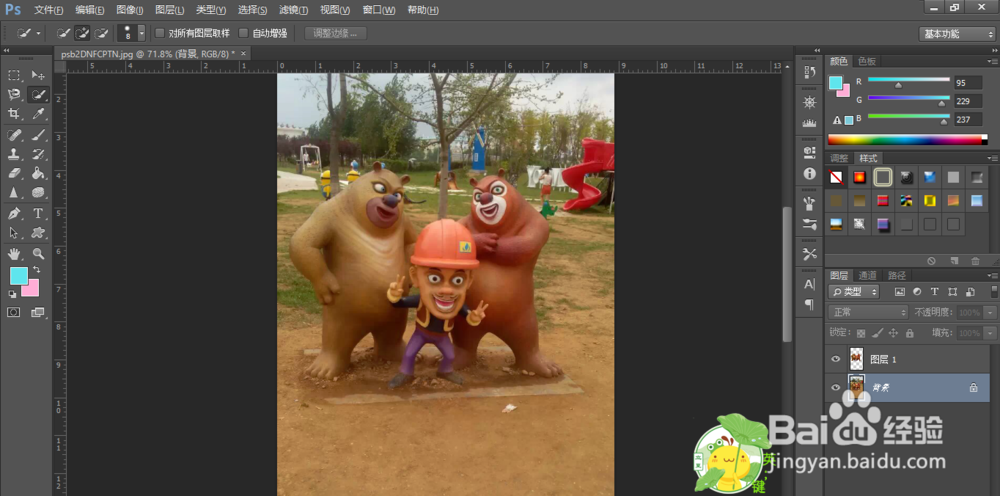The width and height of the screenshot is (1000, 496).
Task: Select the Eraser tool
Action: click(14, 173)
